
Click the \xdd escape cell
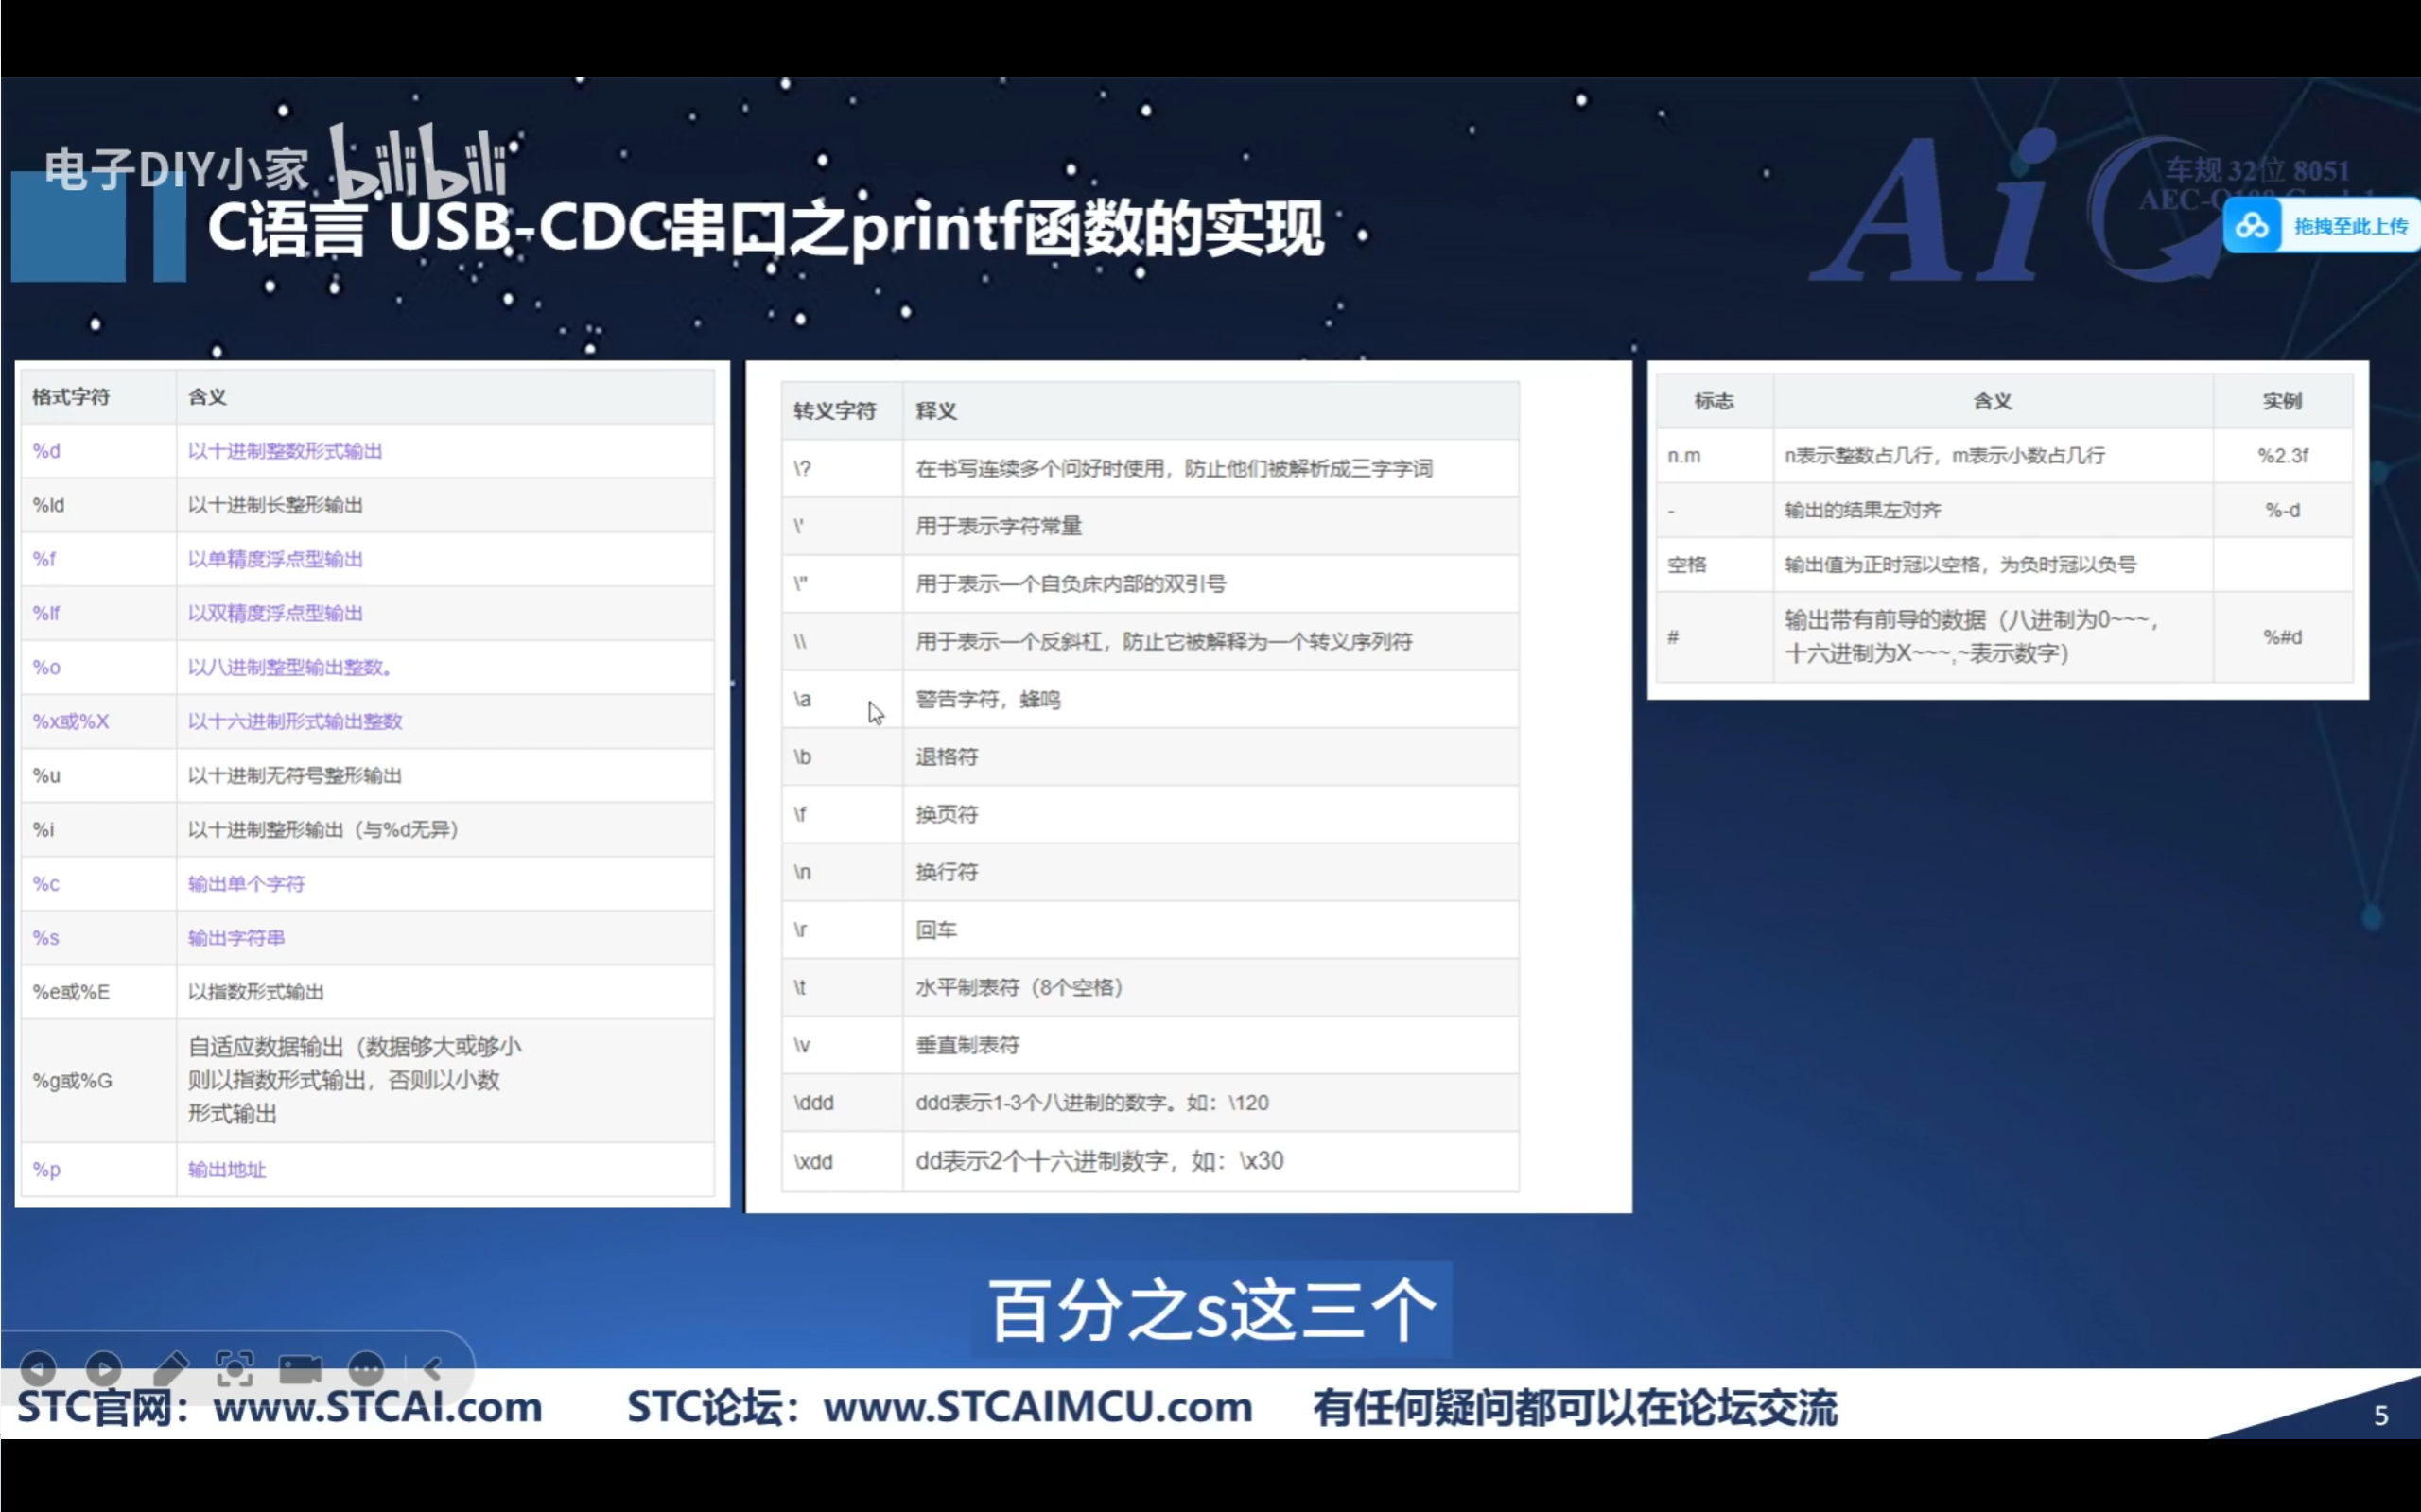(842, 1161)
